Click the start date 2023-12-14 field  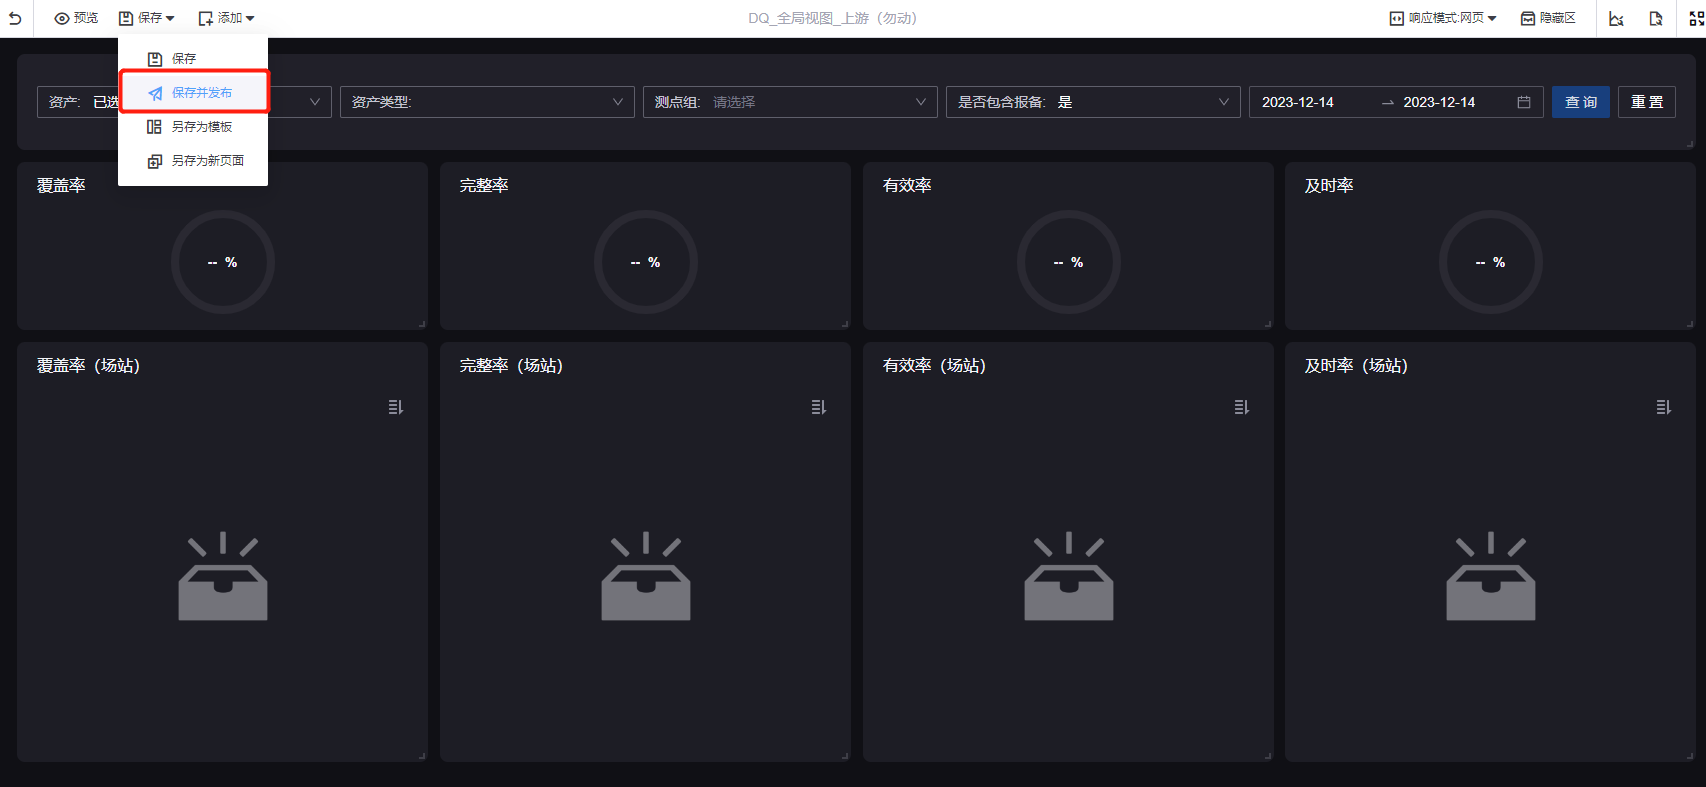1298,102
